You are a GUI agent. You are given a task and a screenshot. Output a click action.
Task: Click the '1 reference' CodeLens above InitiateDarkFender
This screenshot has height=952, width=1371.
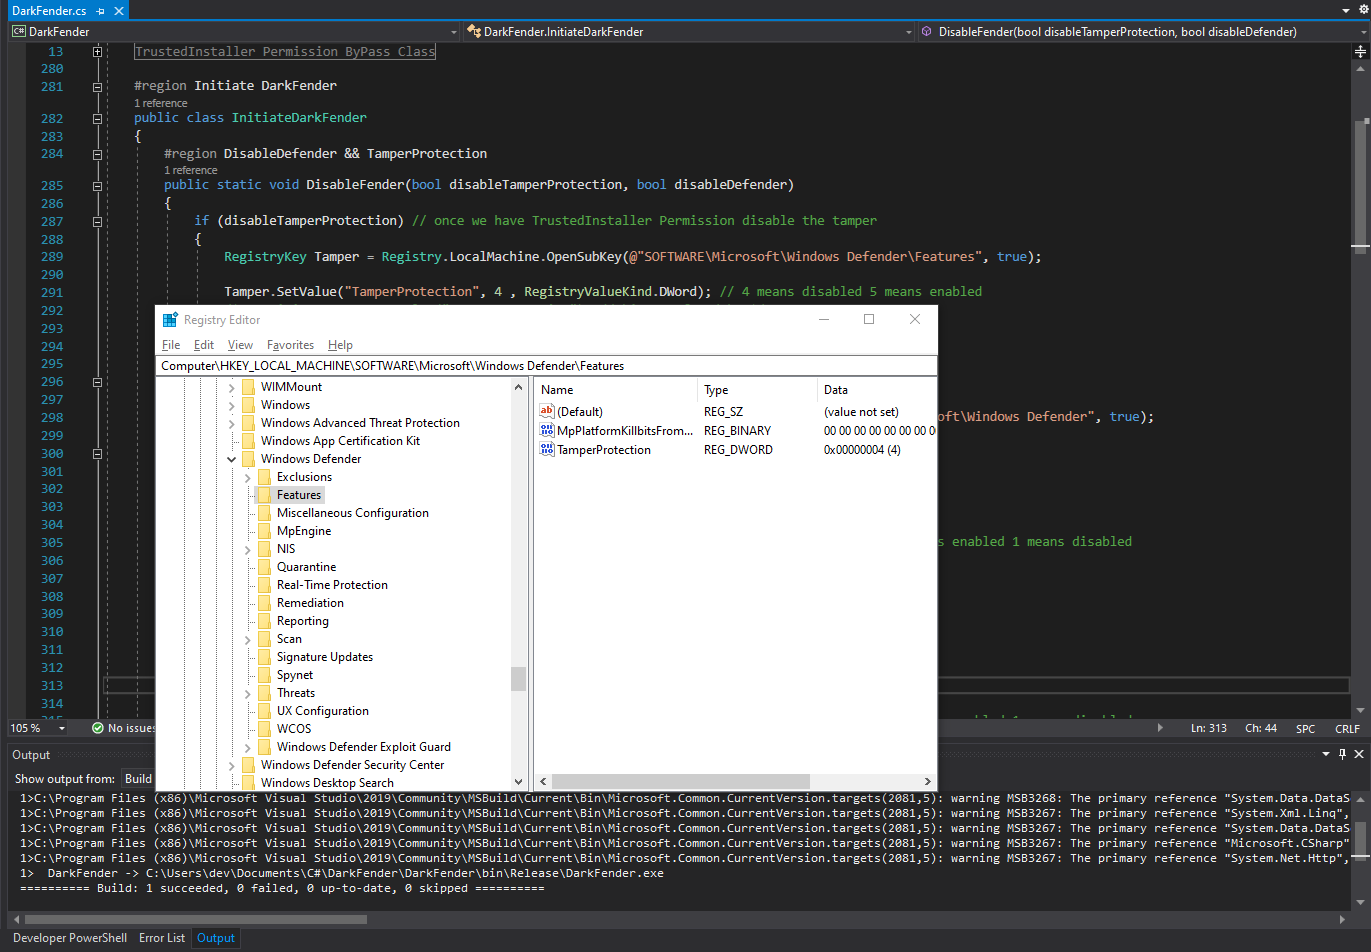(x=160, y=103)
